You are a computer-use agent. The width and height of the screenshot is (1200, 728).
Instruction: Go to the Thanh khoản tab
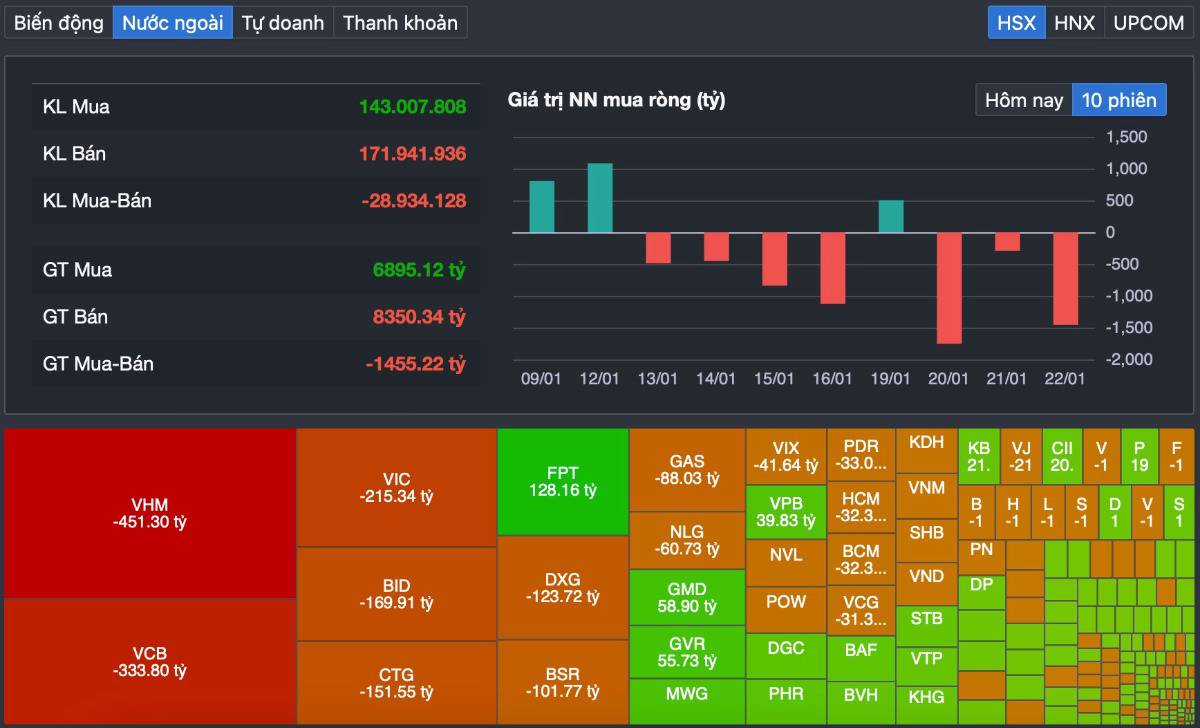tap(400, 22)
